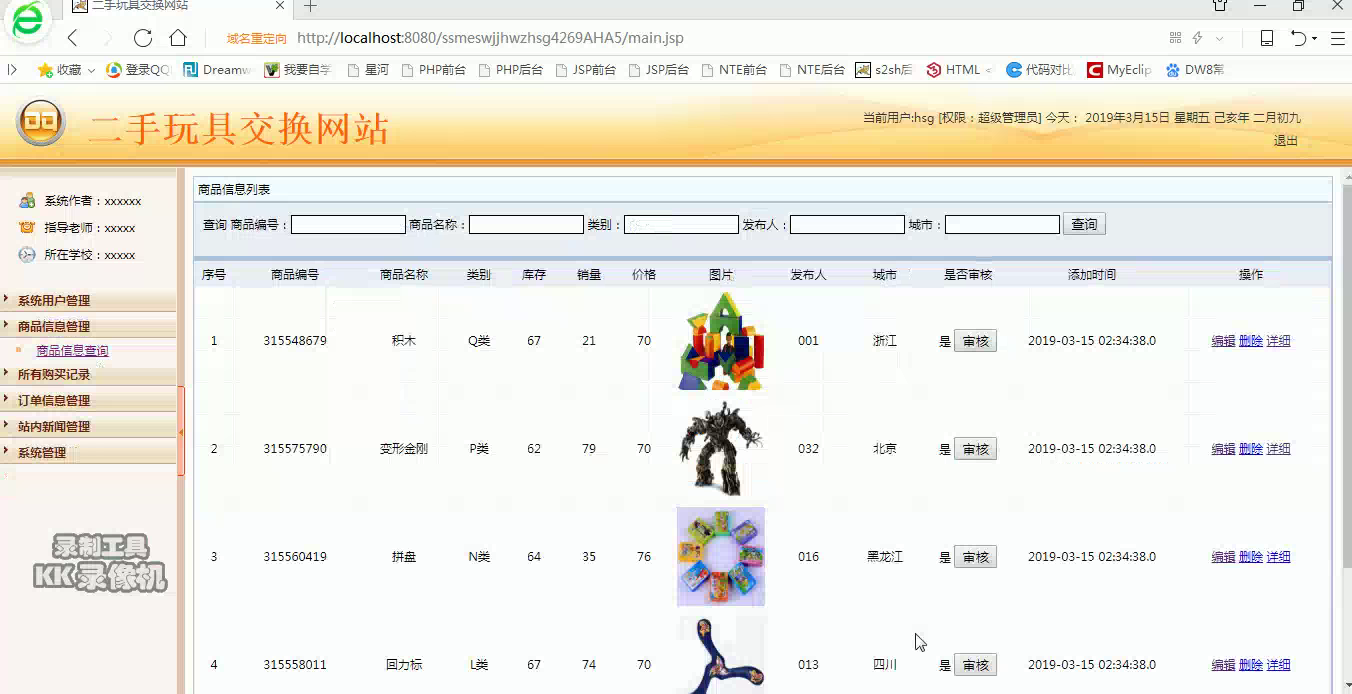The height and width of the screenshot is (694, 1352).
Task: Click the undo closed tab icon
Action: pos(1299,38)
